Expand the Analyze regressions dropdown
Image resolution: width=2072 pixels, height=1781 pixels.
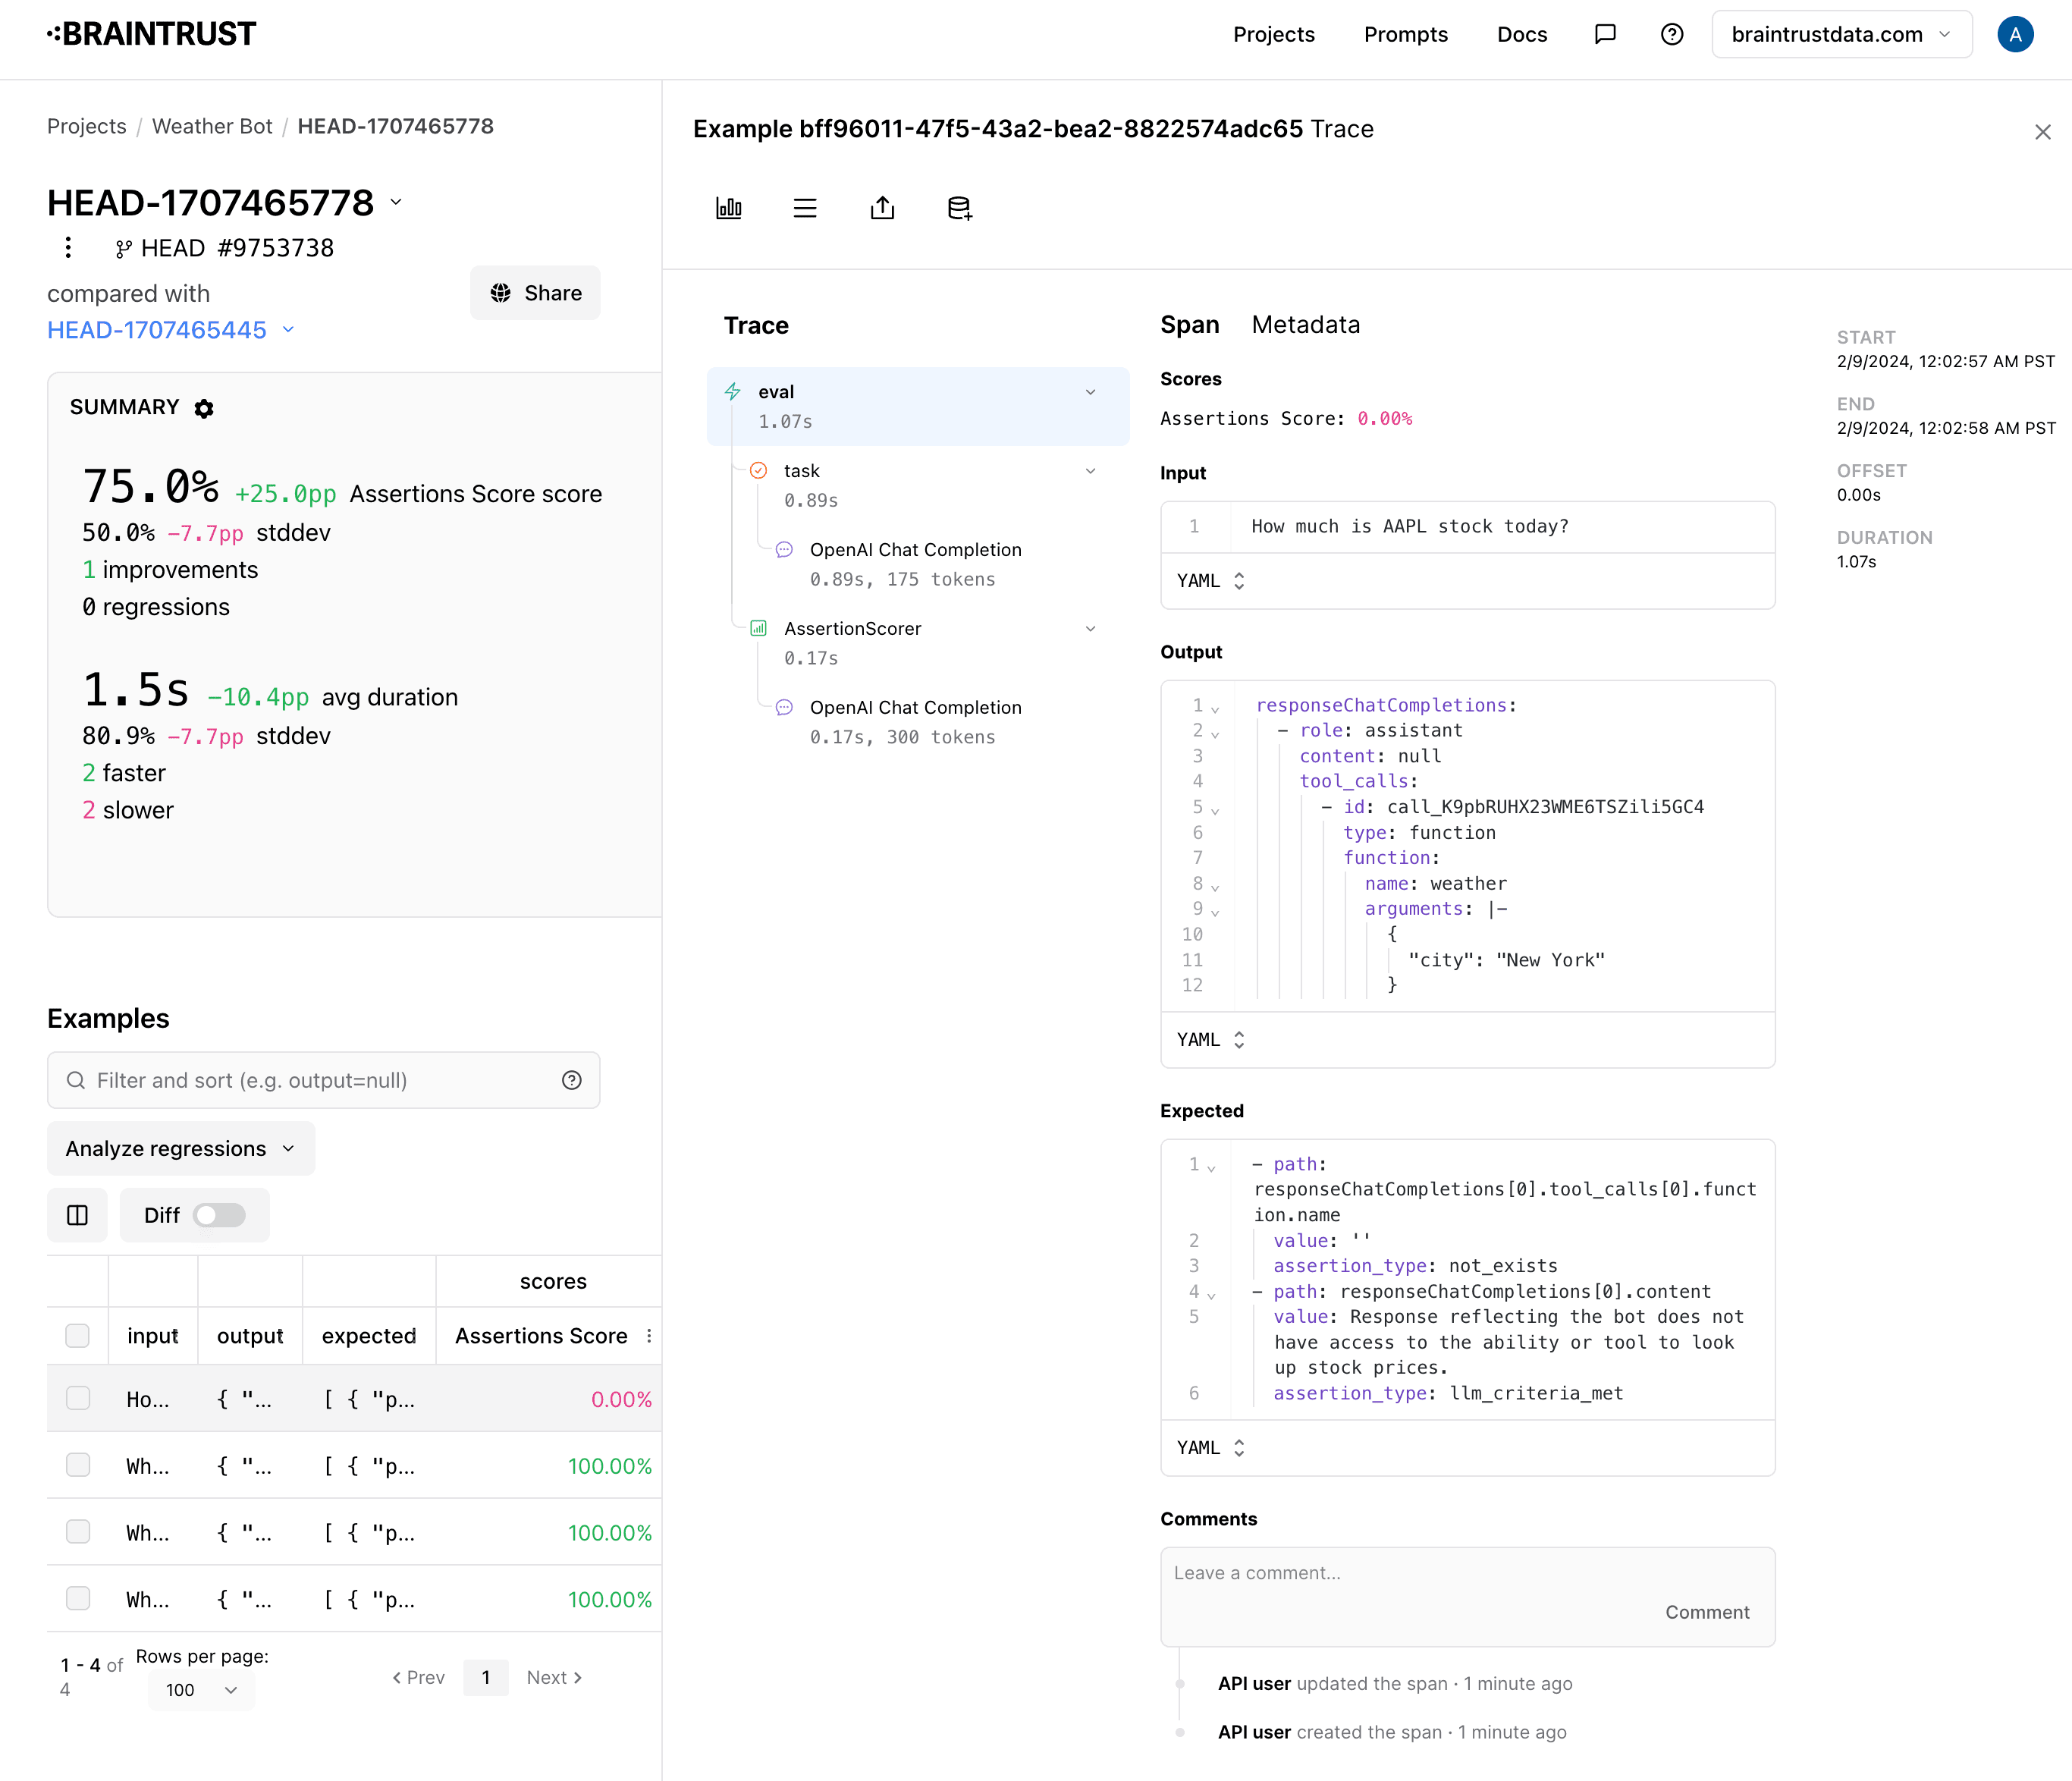click(180, 1148)
